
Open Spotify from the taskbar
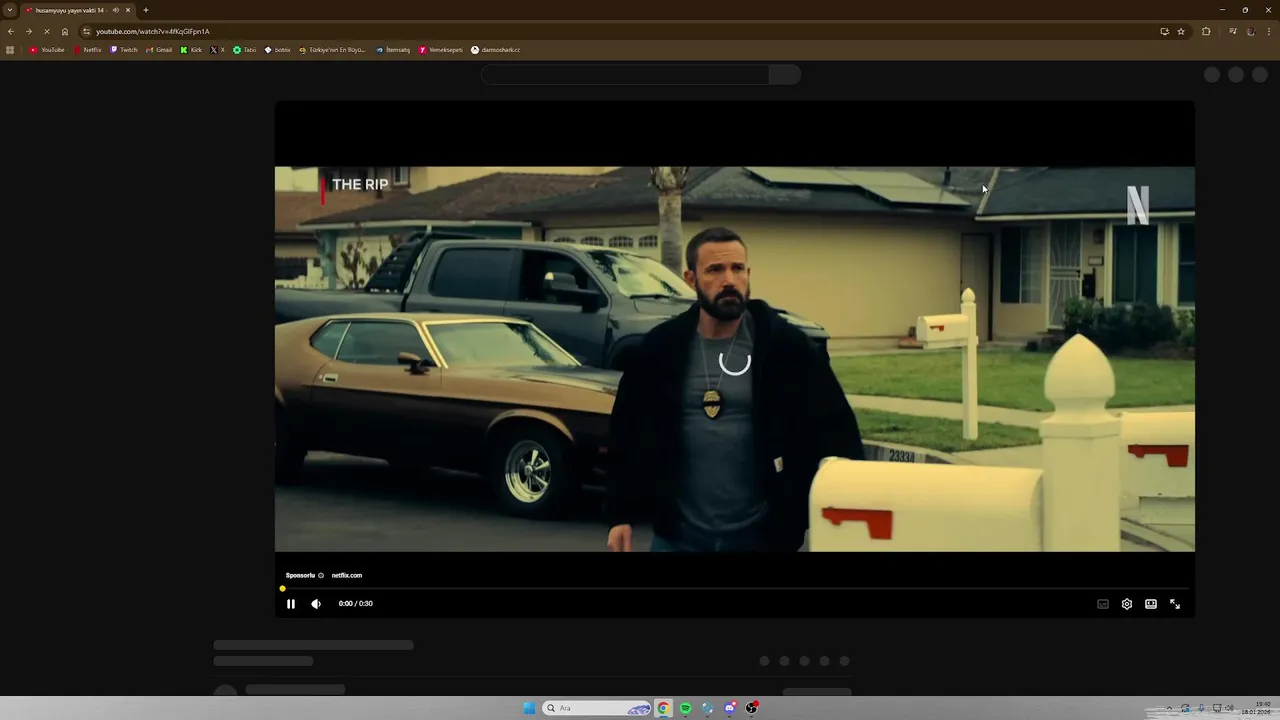(685, 708)
